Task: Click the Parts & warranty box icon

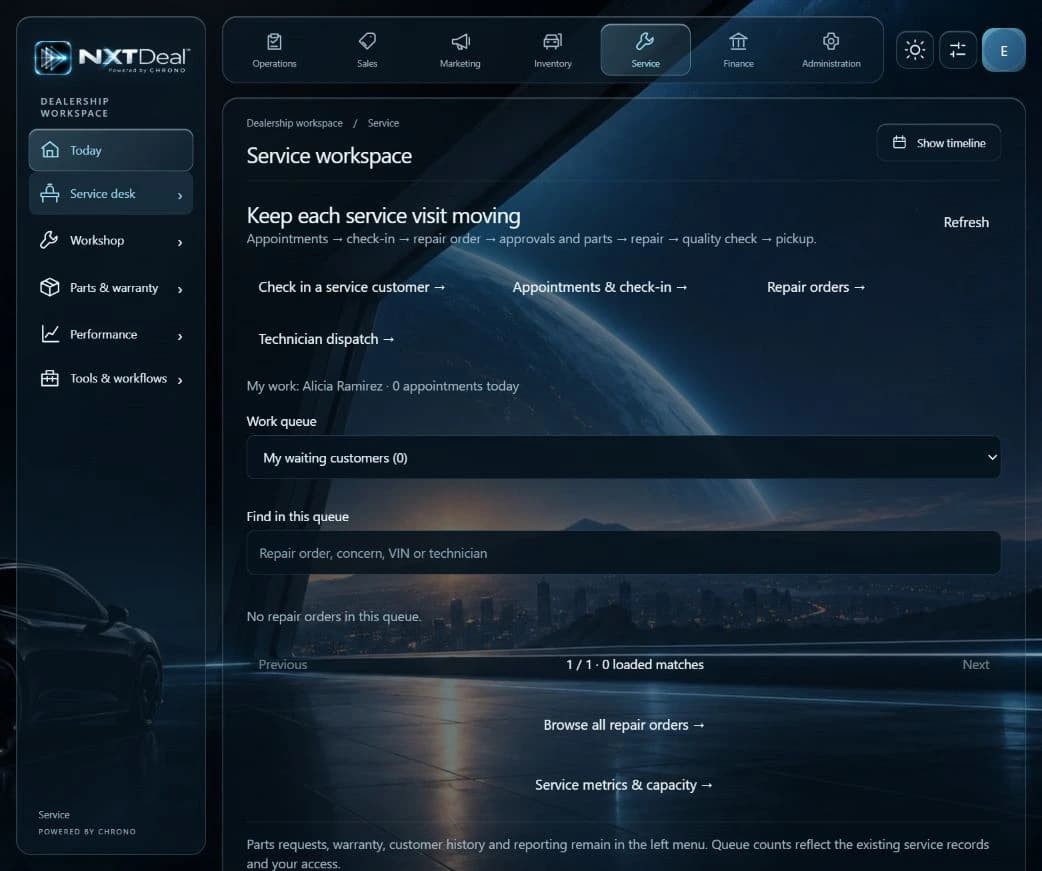Action: point(50,287)
